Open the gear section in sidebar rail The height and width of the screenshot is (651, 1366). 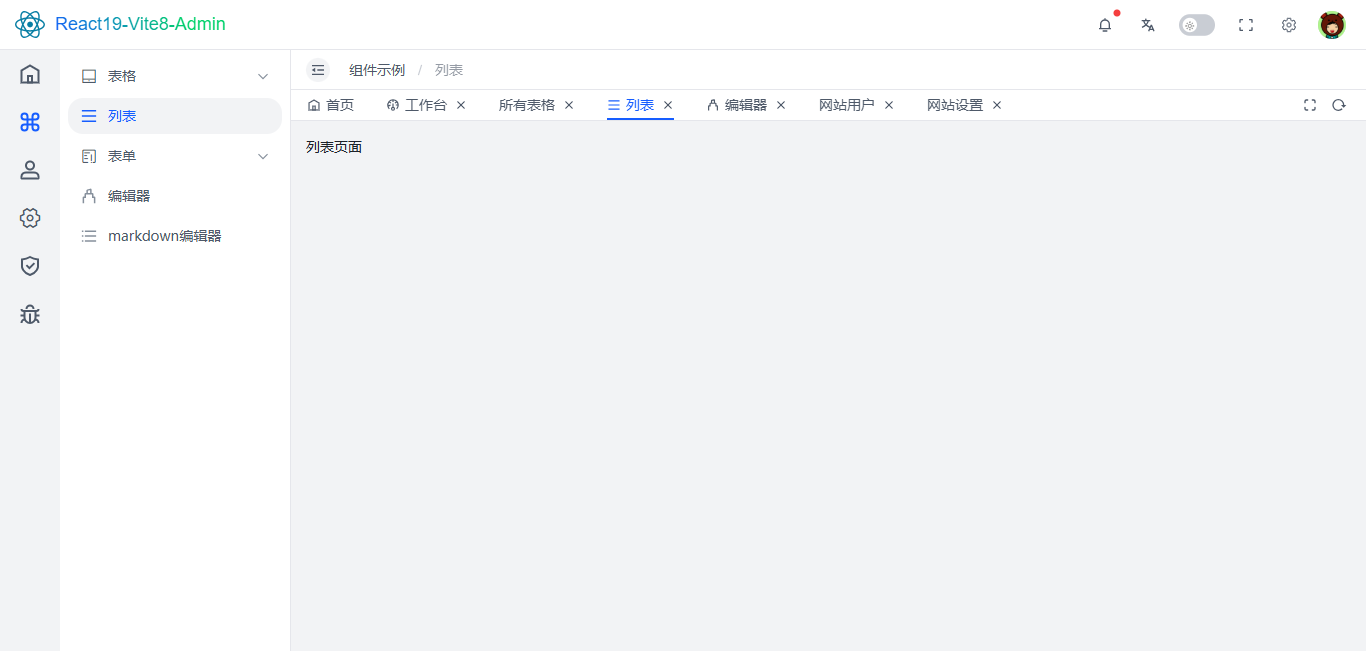point(30,218)
